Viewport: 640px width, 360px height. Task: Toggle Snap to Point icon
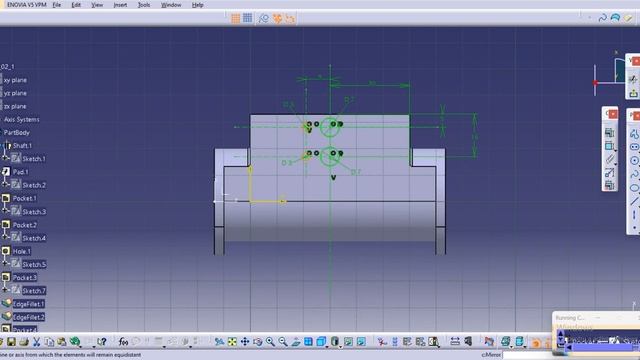(x=247, y=18)
